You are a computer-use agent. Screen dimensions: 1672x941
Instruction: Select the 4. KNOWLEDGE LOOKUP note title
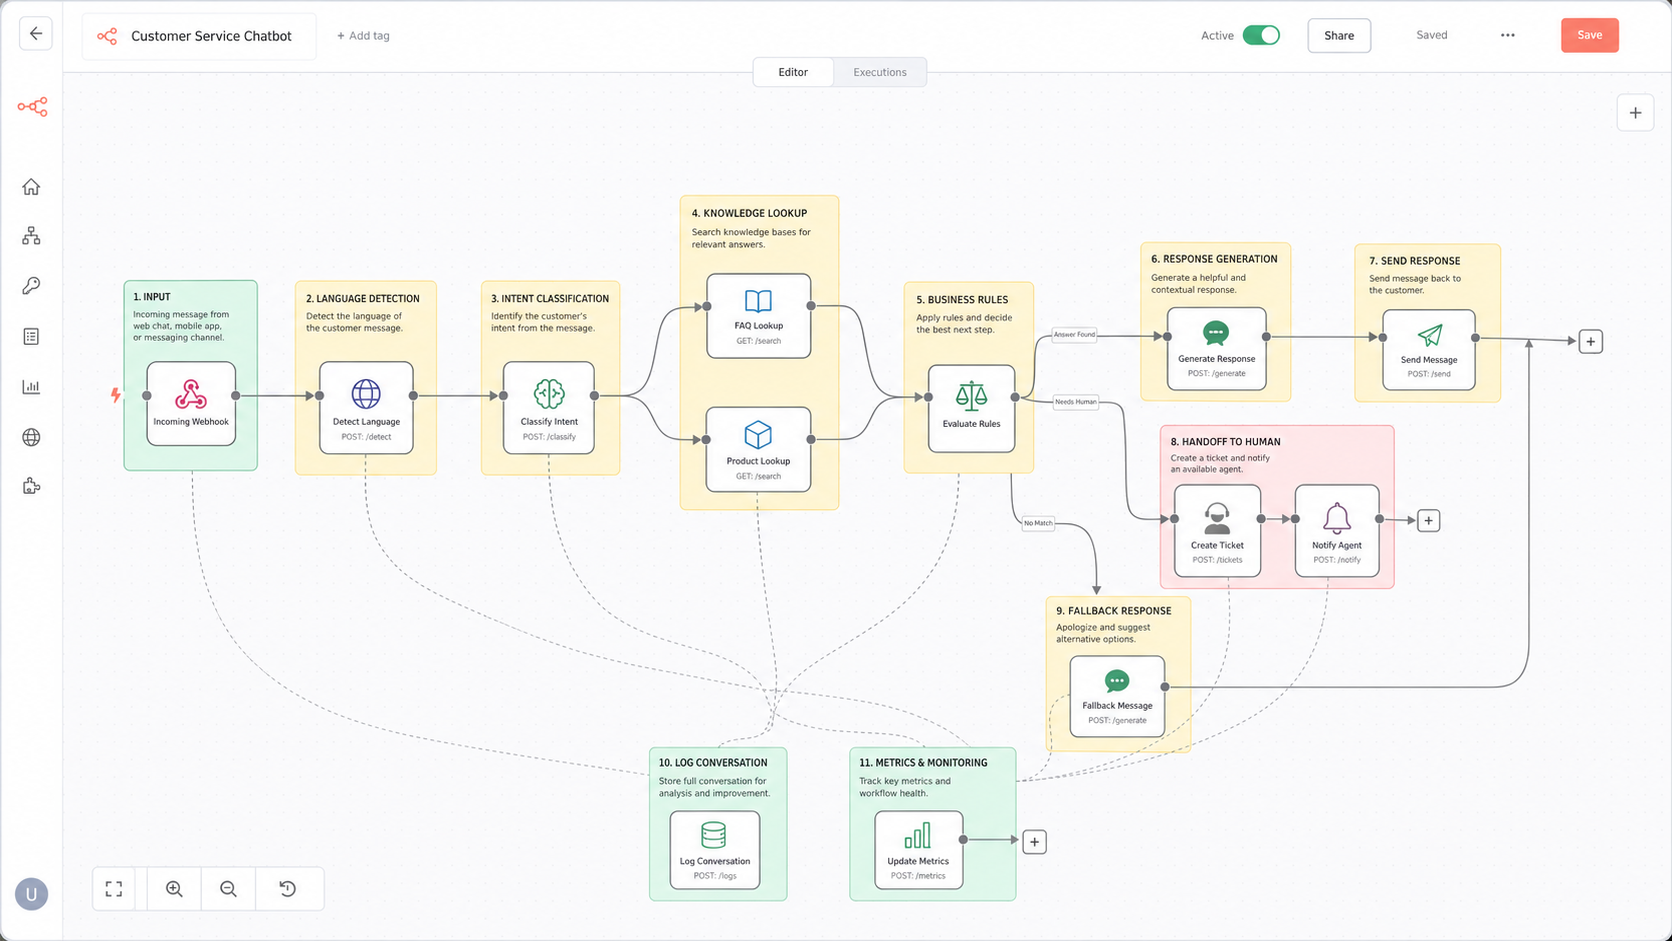pyautogui.click(x=749, y=213)
